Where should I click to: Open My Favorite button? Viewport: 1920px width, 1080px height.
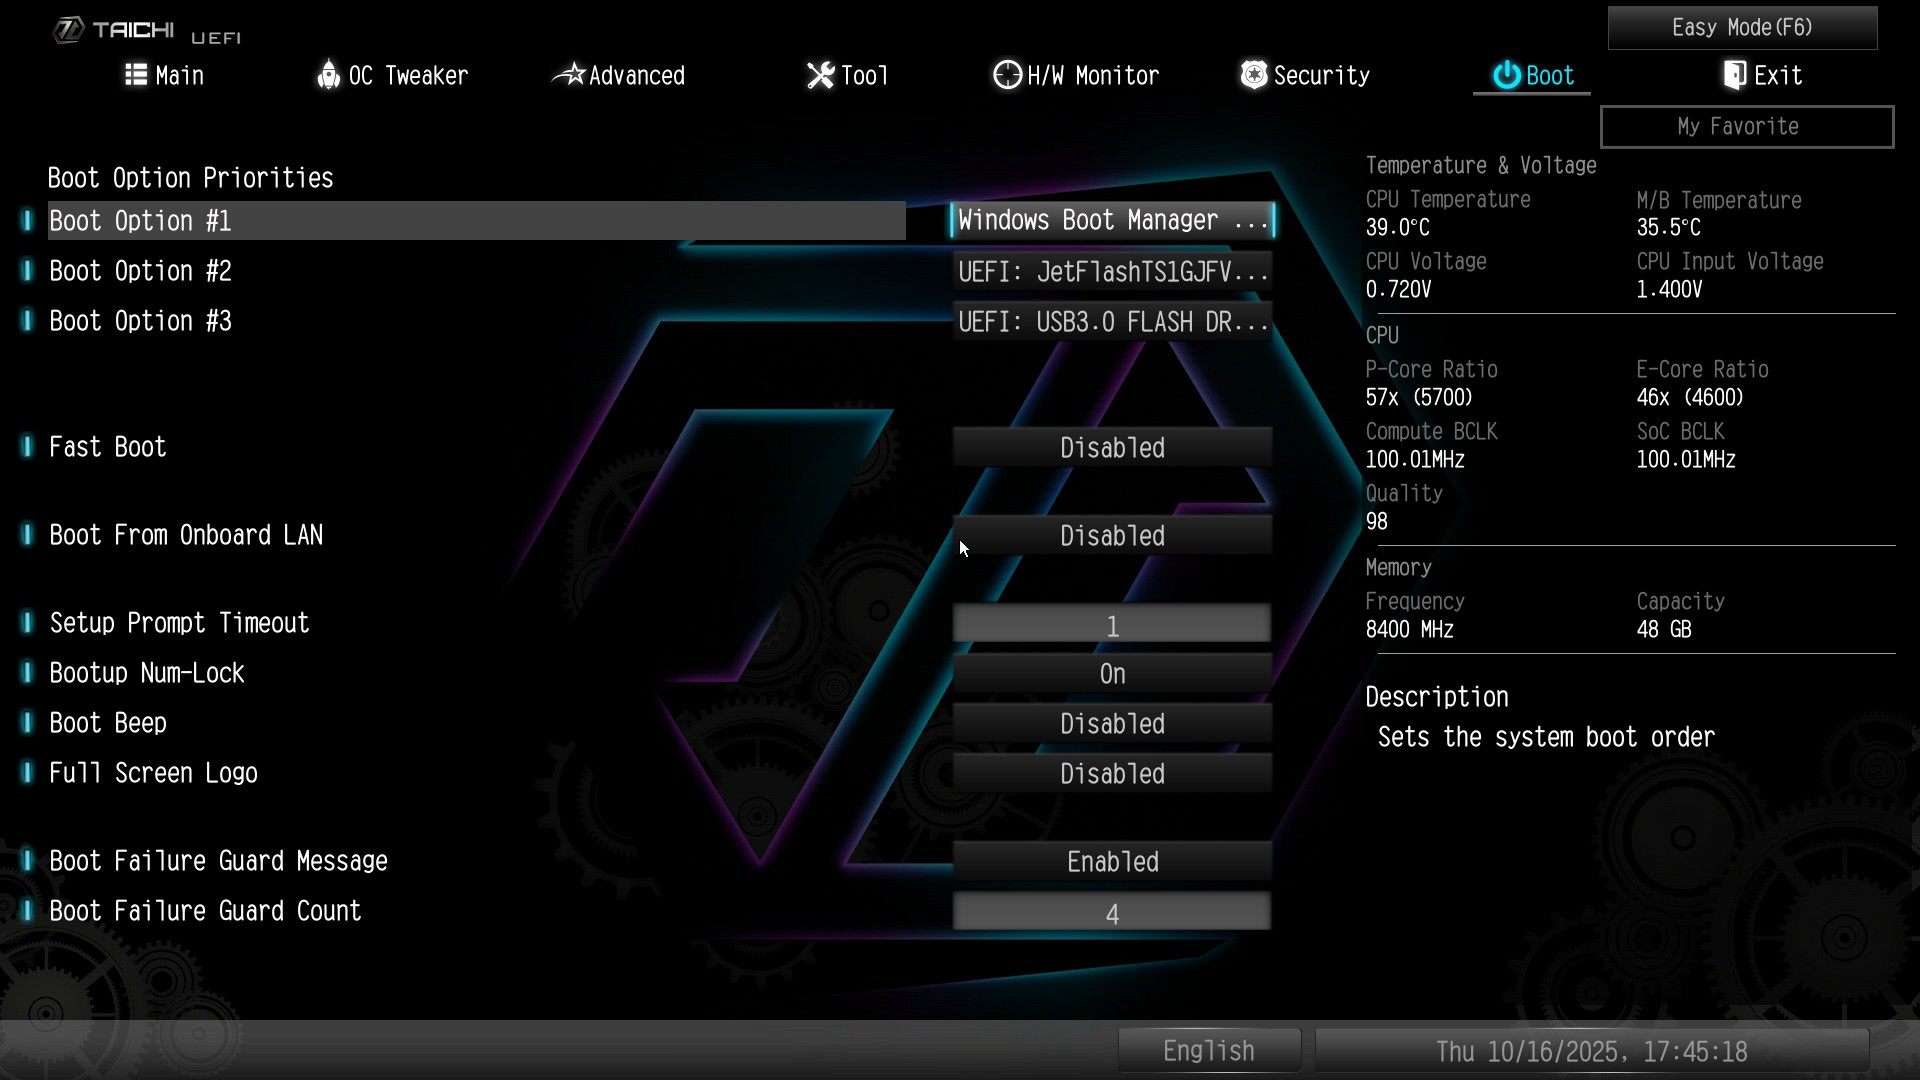point(1746,126)
